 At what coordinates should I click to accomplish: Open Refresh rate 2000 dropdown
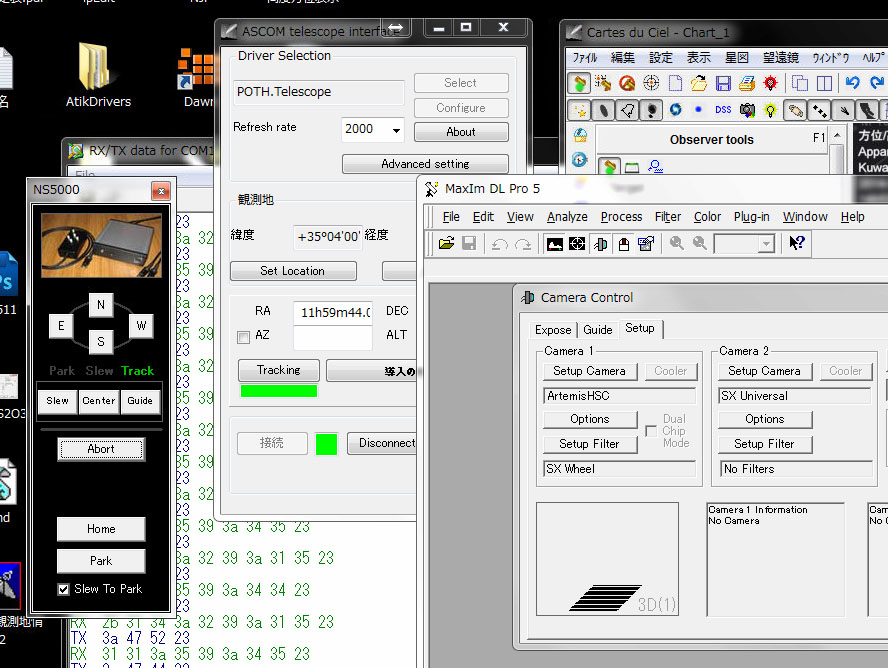click(x=396, y=130)
